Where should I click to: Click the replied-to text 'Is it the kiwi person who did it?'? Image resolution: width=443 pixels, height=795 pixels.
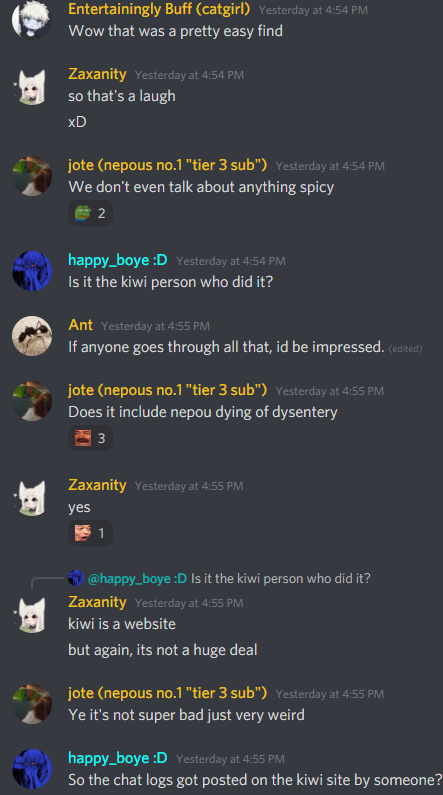pyautogui.click(x=281, y=579)
